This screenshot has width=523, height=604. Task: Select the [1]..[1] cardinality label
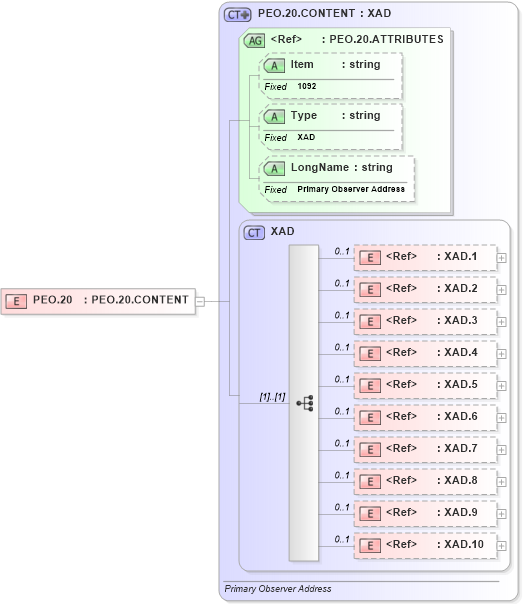tap(272, 397)
